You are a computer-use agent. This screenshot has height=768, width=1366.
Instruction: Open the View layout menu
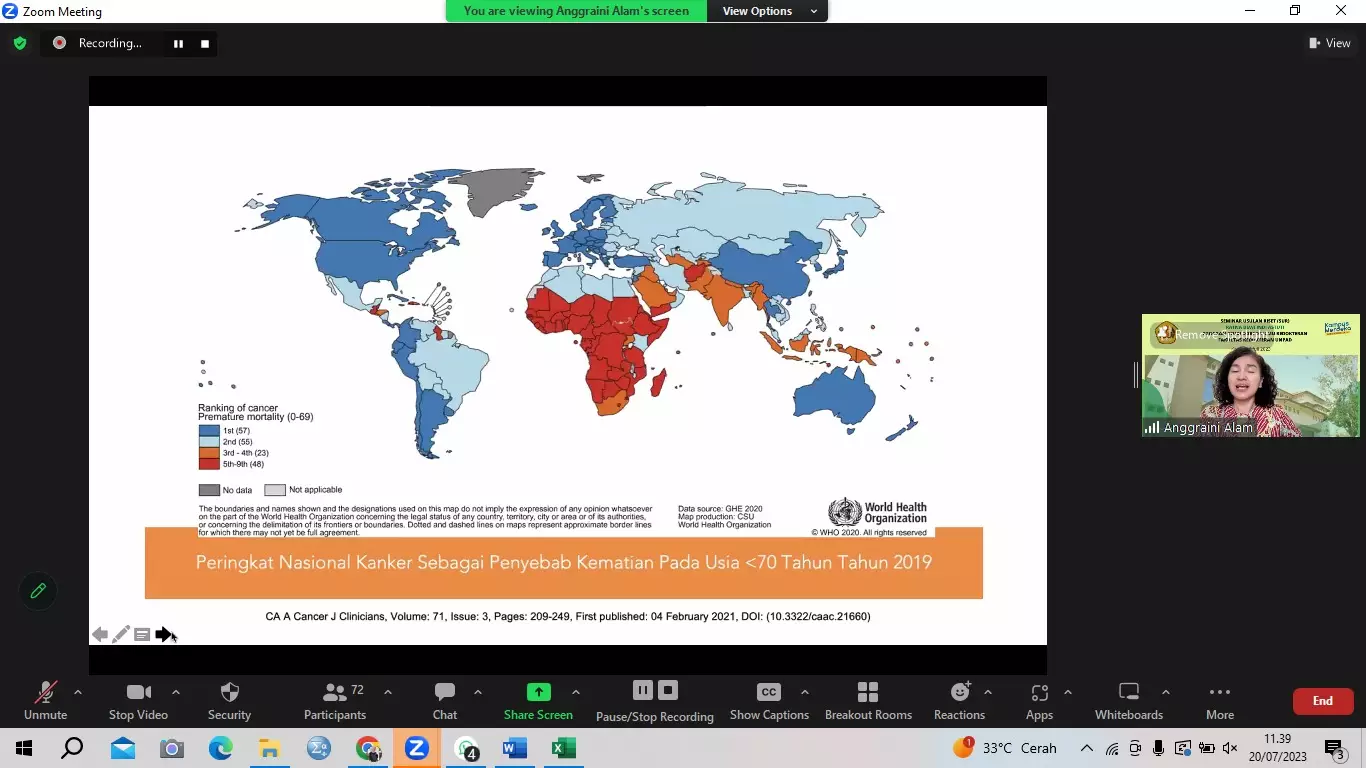(x=1330, y=43)
